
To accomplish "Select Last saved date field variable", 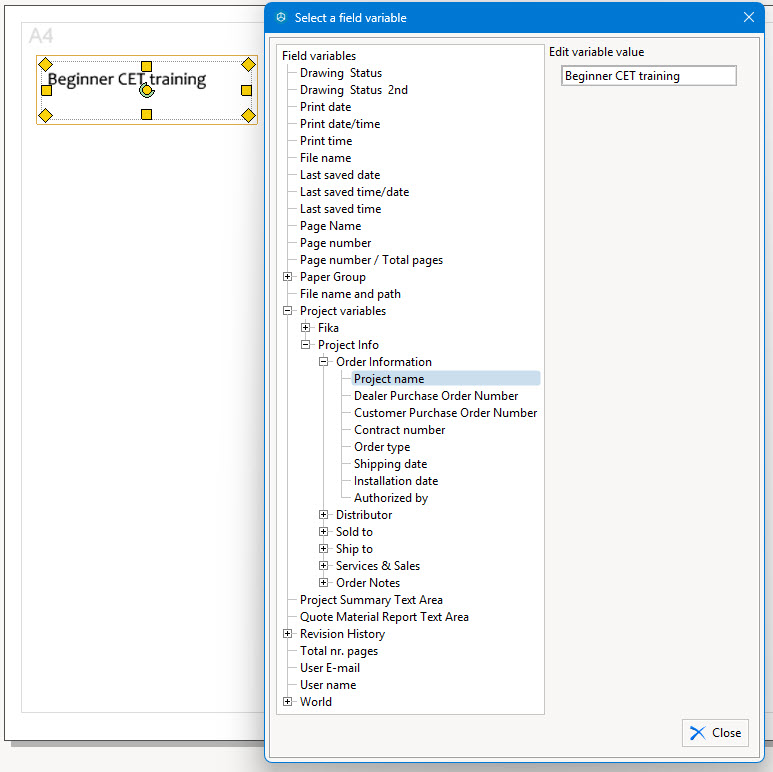I will [x=340, y=175].
